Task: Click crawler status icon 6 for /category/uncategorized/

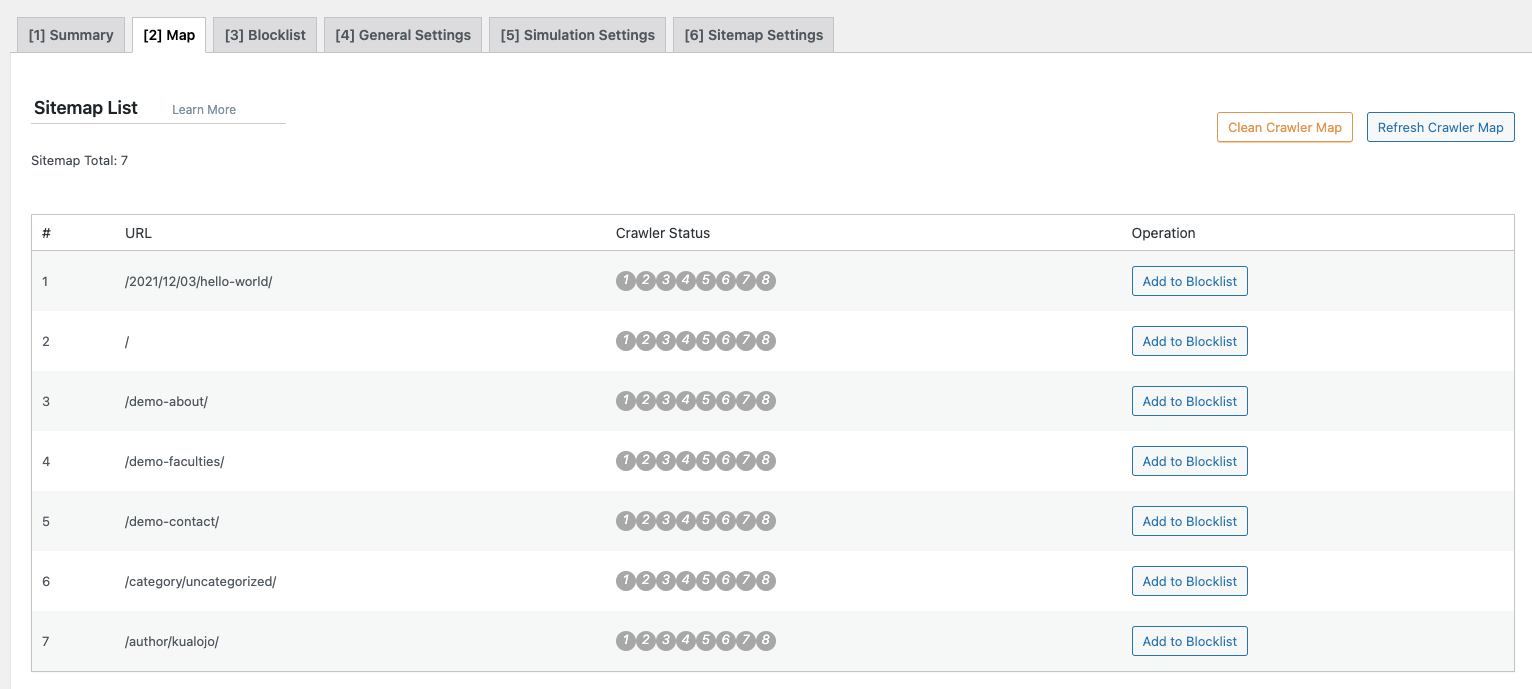Action: (726, 581)
